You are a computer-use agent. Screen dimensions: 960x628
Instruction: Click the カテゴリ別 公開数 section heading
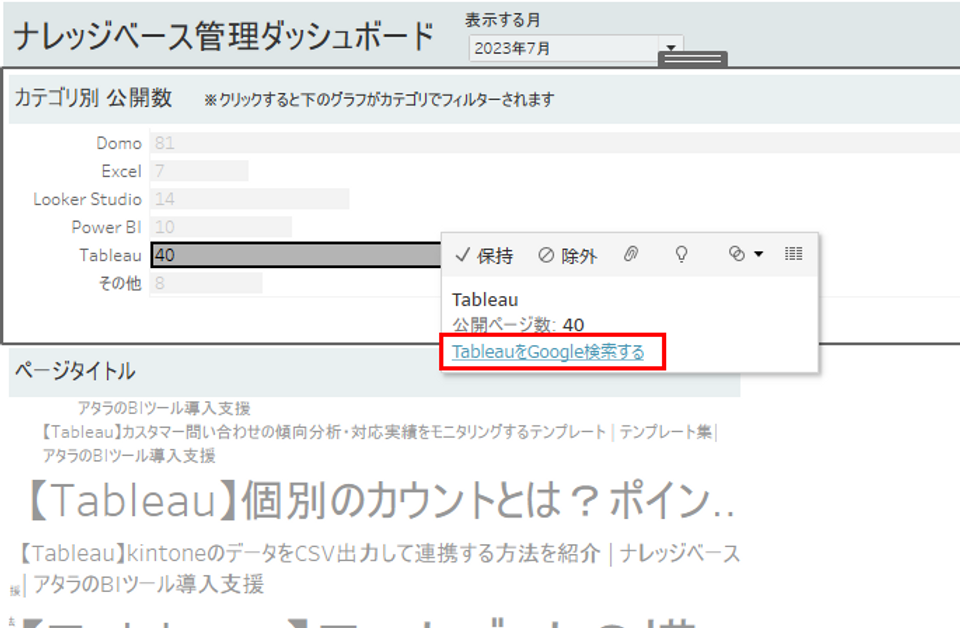[93, 98]
